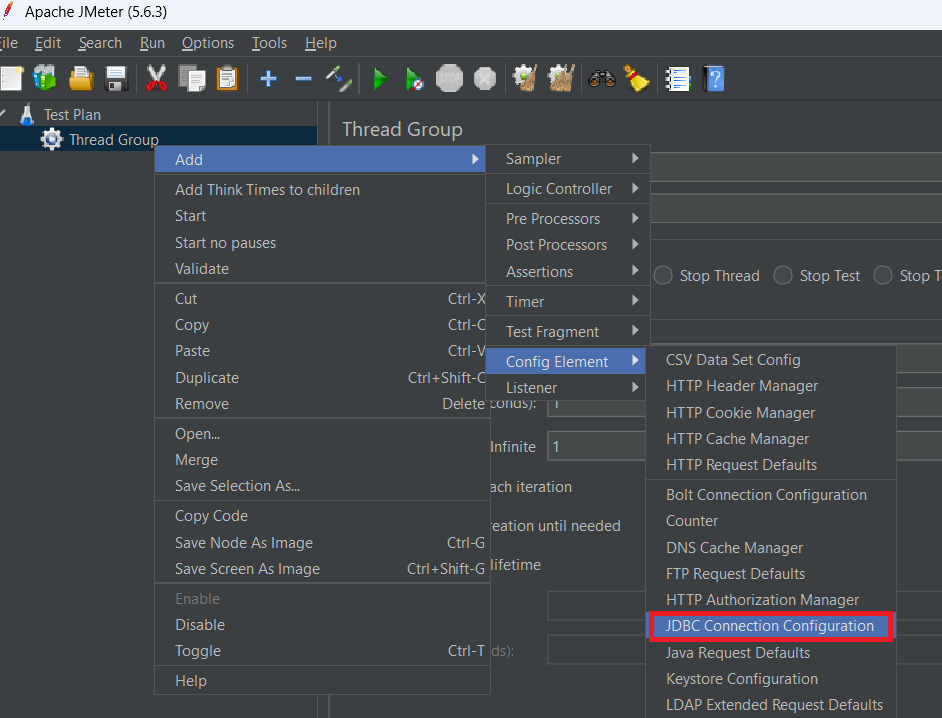
Task: Click the Copy toolbar icon
Action: pos(192,79)
